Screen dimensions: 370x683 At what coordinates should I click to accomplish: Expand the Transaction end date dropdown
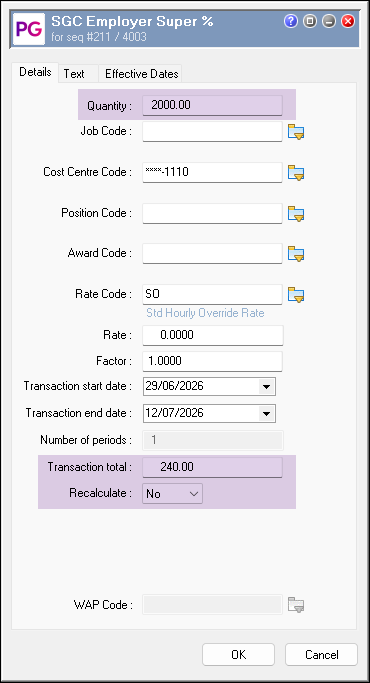pos(266,413)
